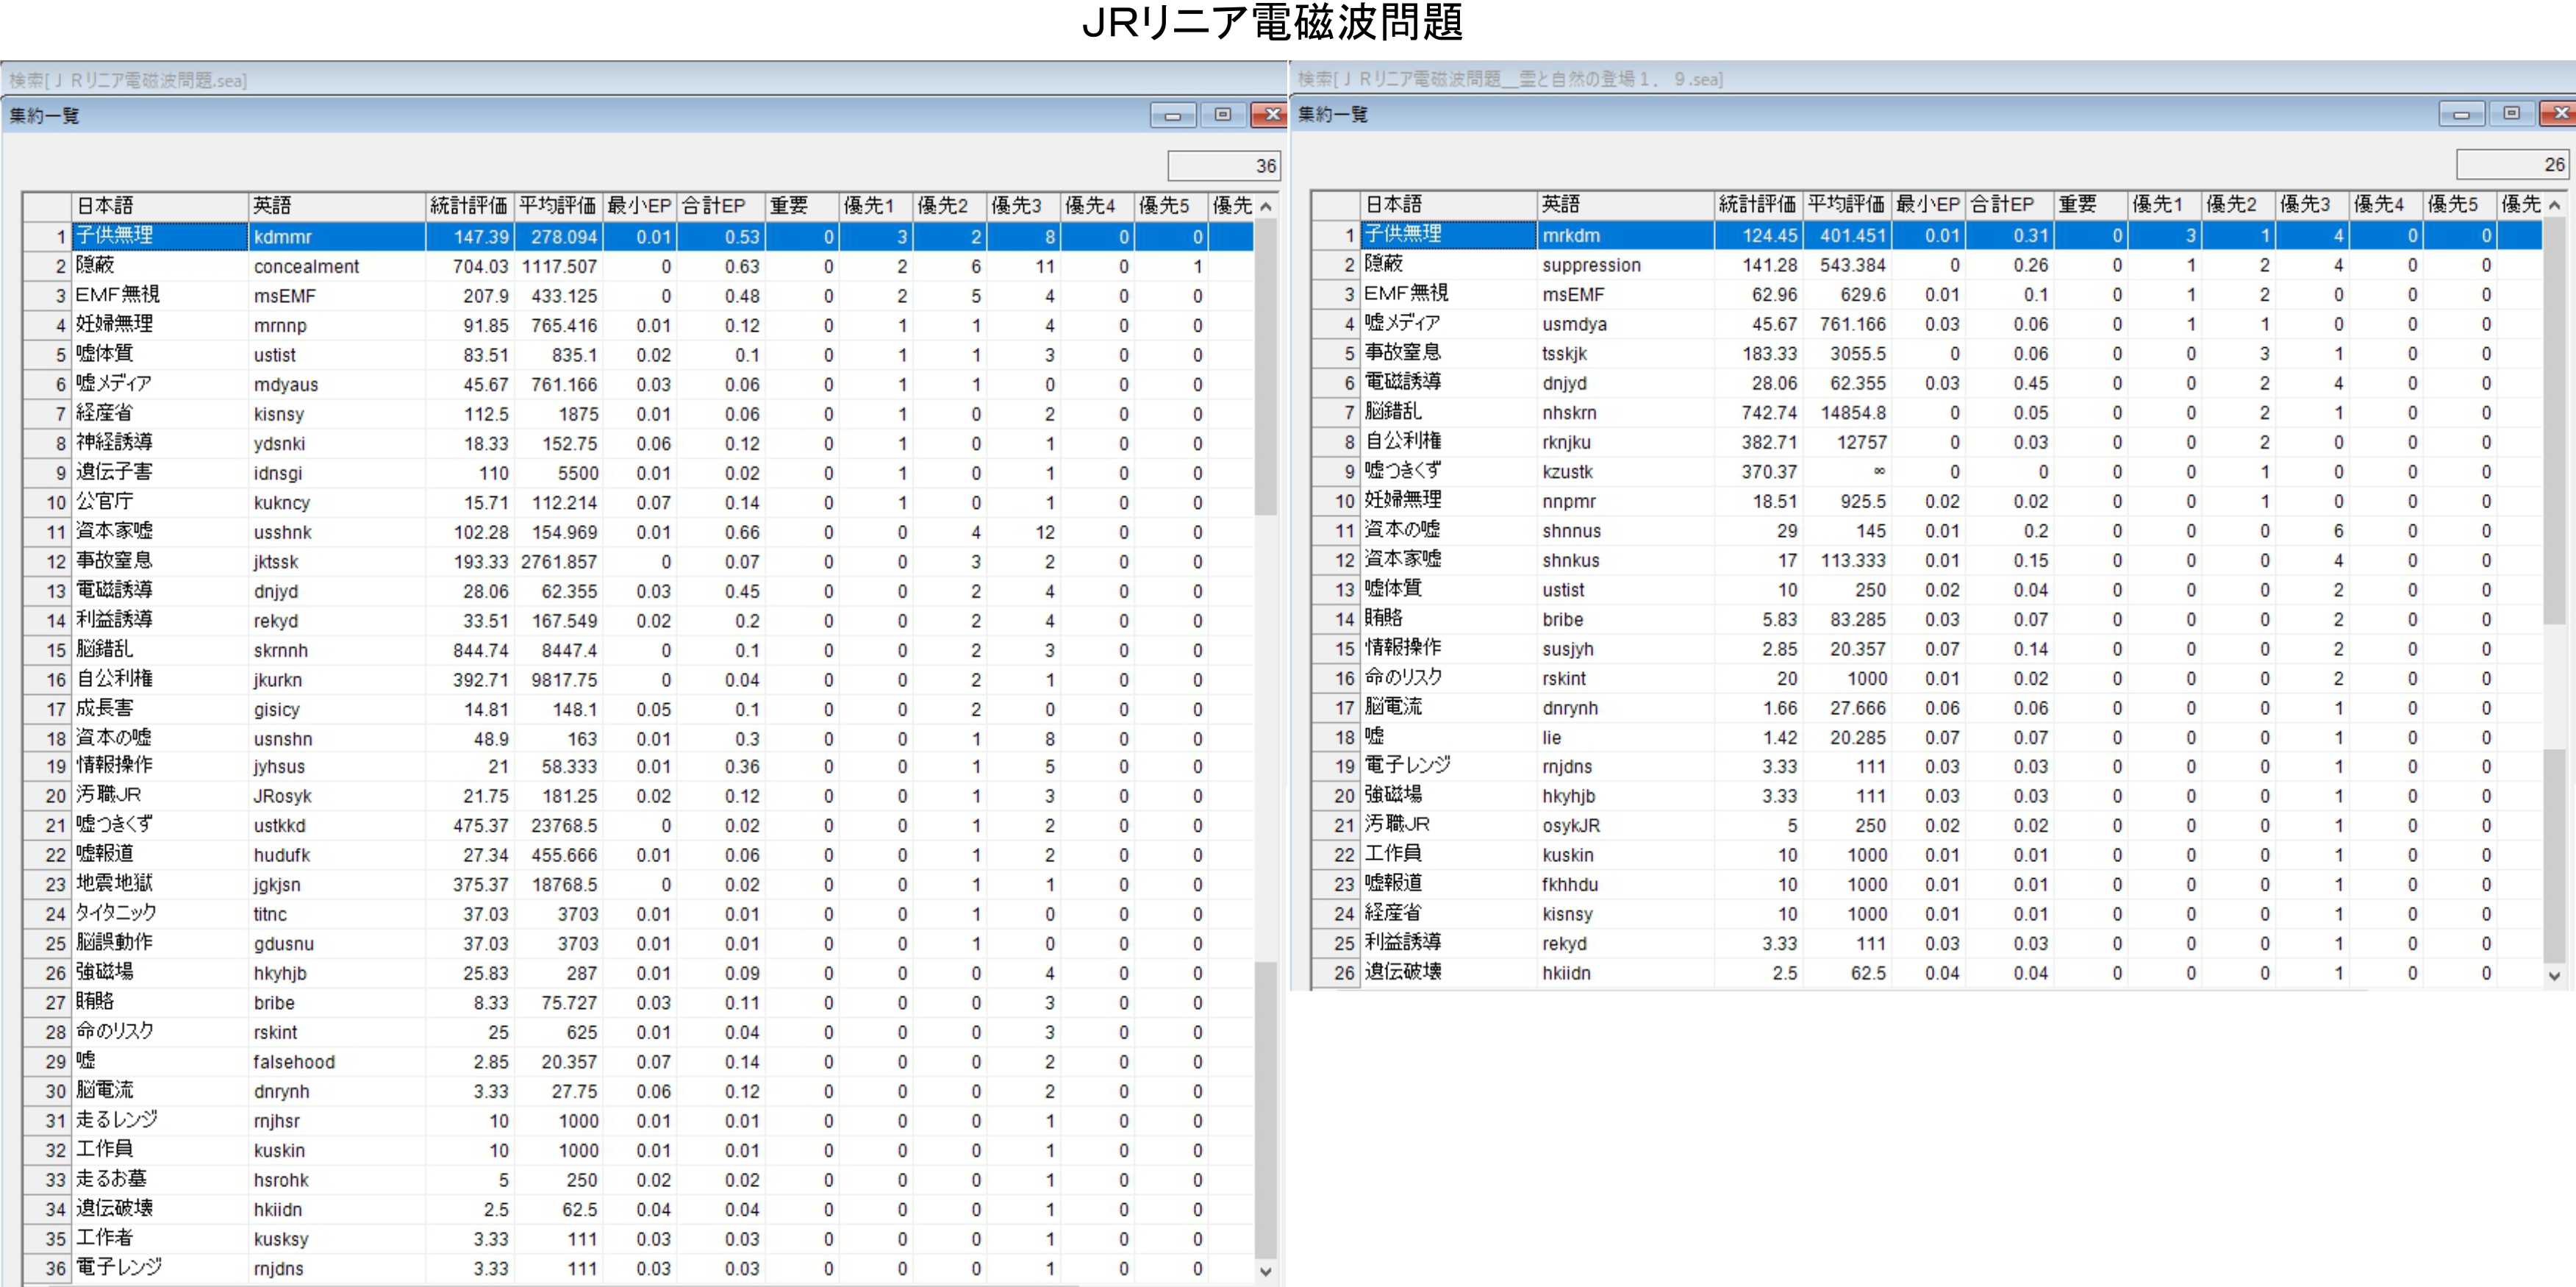The image size is (2576, 1287).
Task: Maximize the left 集約一覧 window
Action: point(1222,116)
